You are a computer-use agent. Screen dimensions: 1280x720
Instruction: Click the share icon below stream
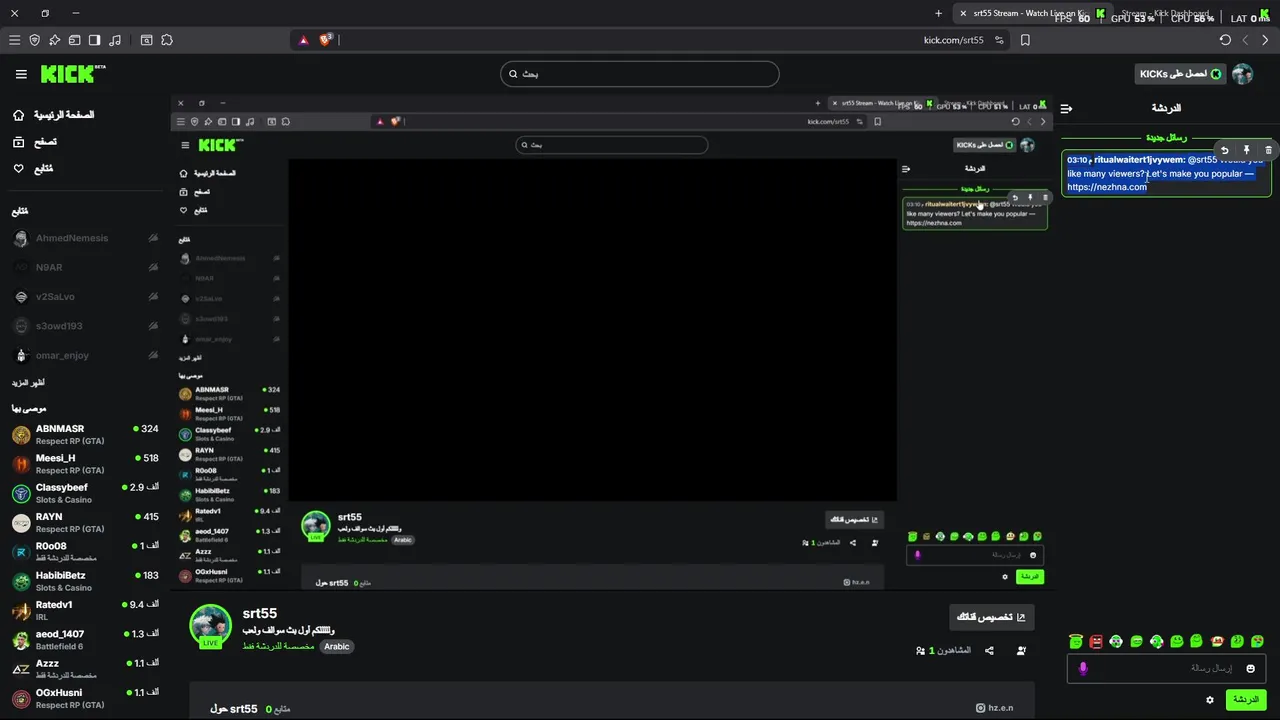point(989,650)
